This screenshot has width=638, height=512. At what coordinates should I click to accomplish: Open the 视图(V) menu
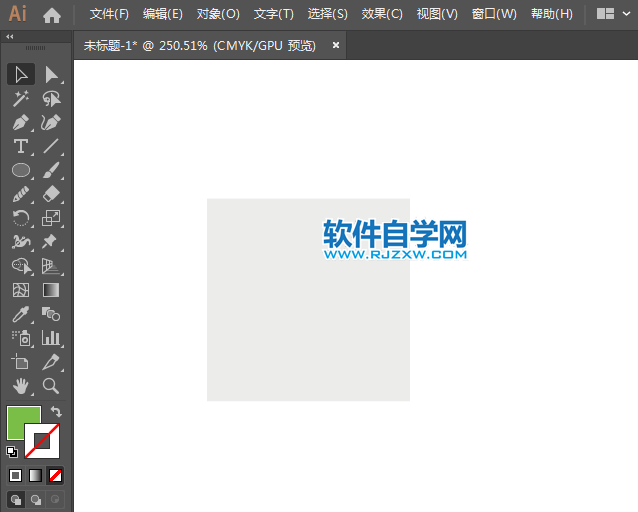click(437, 14)
